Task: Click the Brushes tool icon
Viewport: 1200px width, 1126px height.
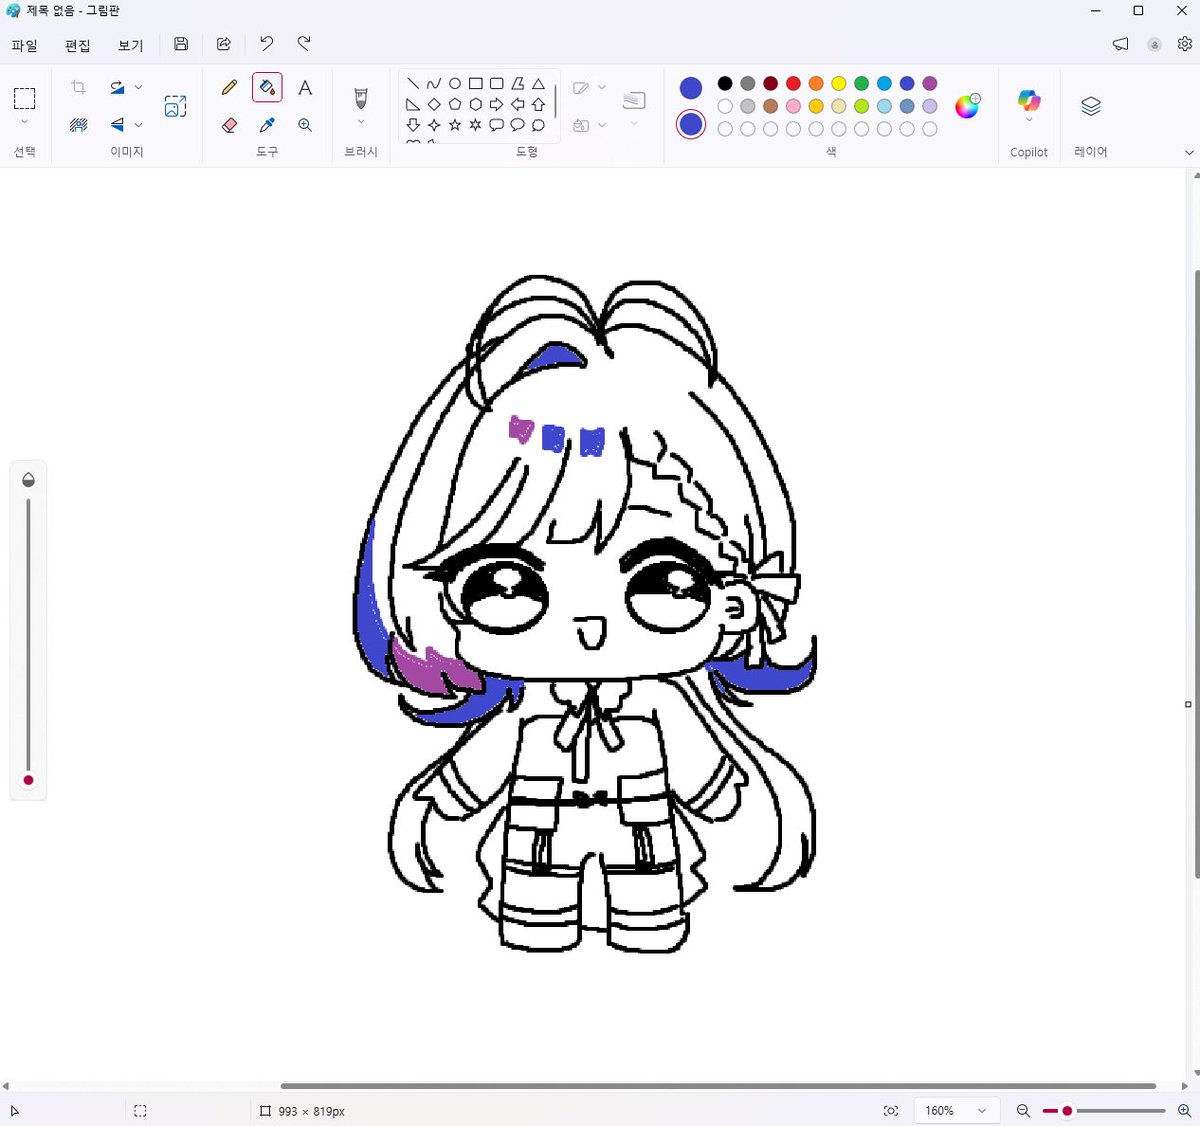Action: (361, 97)
